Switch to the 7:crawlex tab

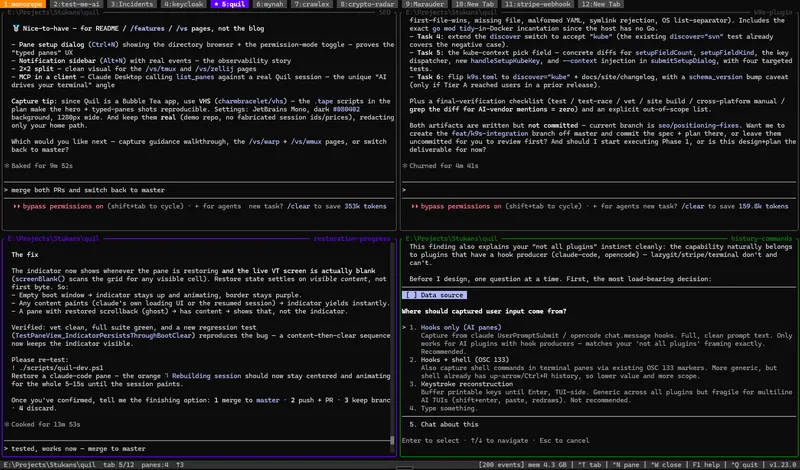[311, 4]
